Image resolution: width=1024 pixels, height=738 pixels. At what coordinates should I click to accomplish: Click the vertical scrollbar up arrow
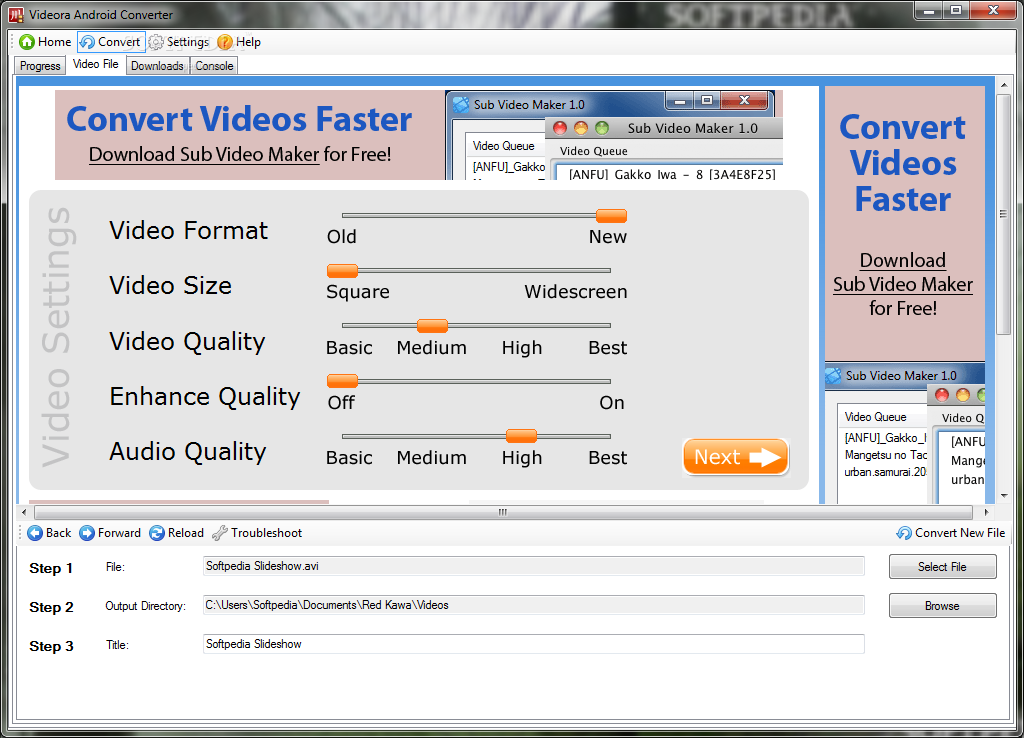pyautogui.click(x=1004, y=84)
